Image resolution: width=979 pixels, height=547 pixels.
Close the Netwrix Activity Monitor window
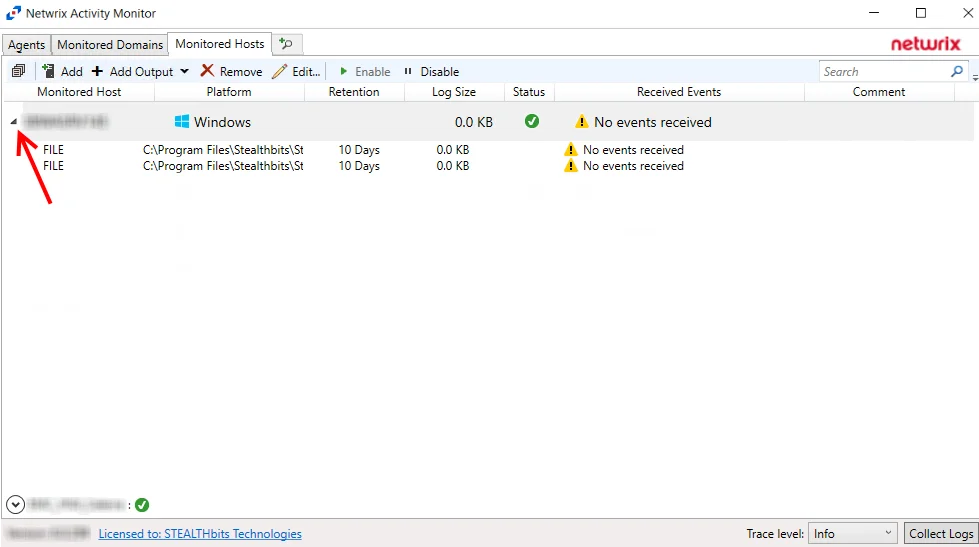[967, 12]
